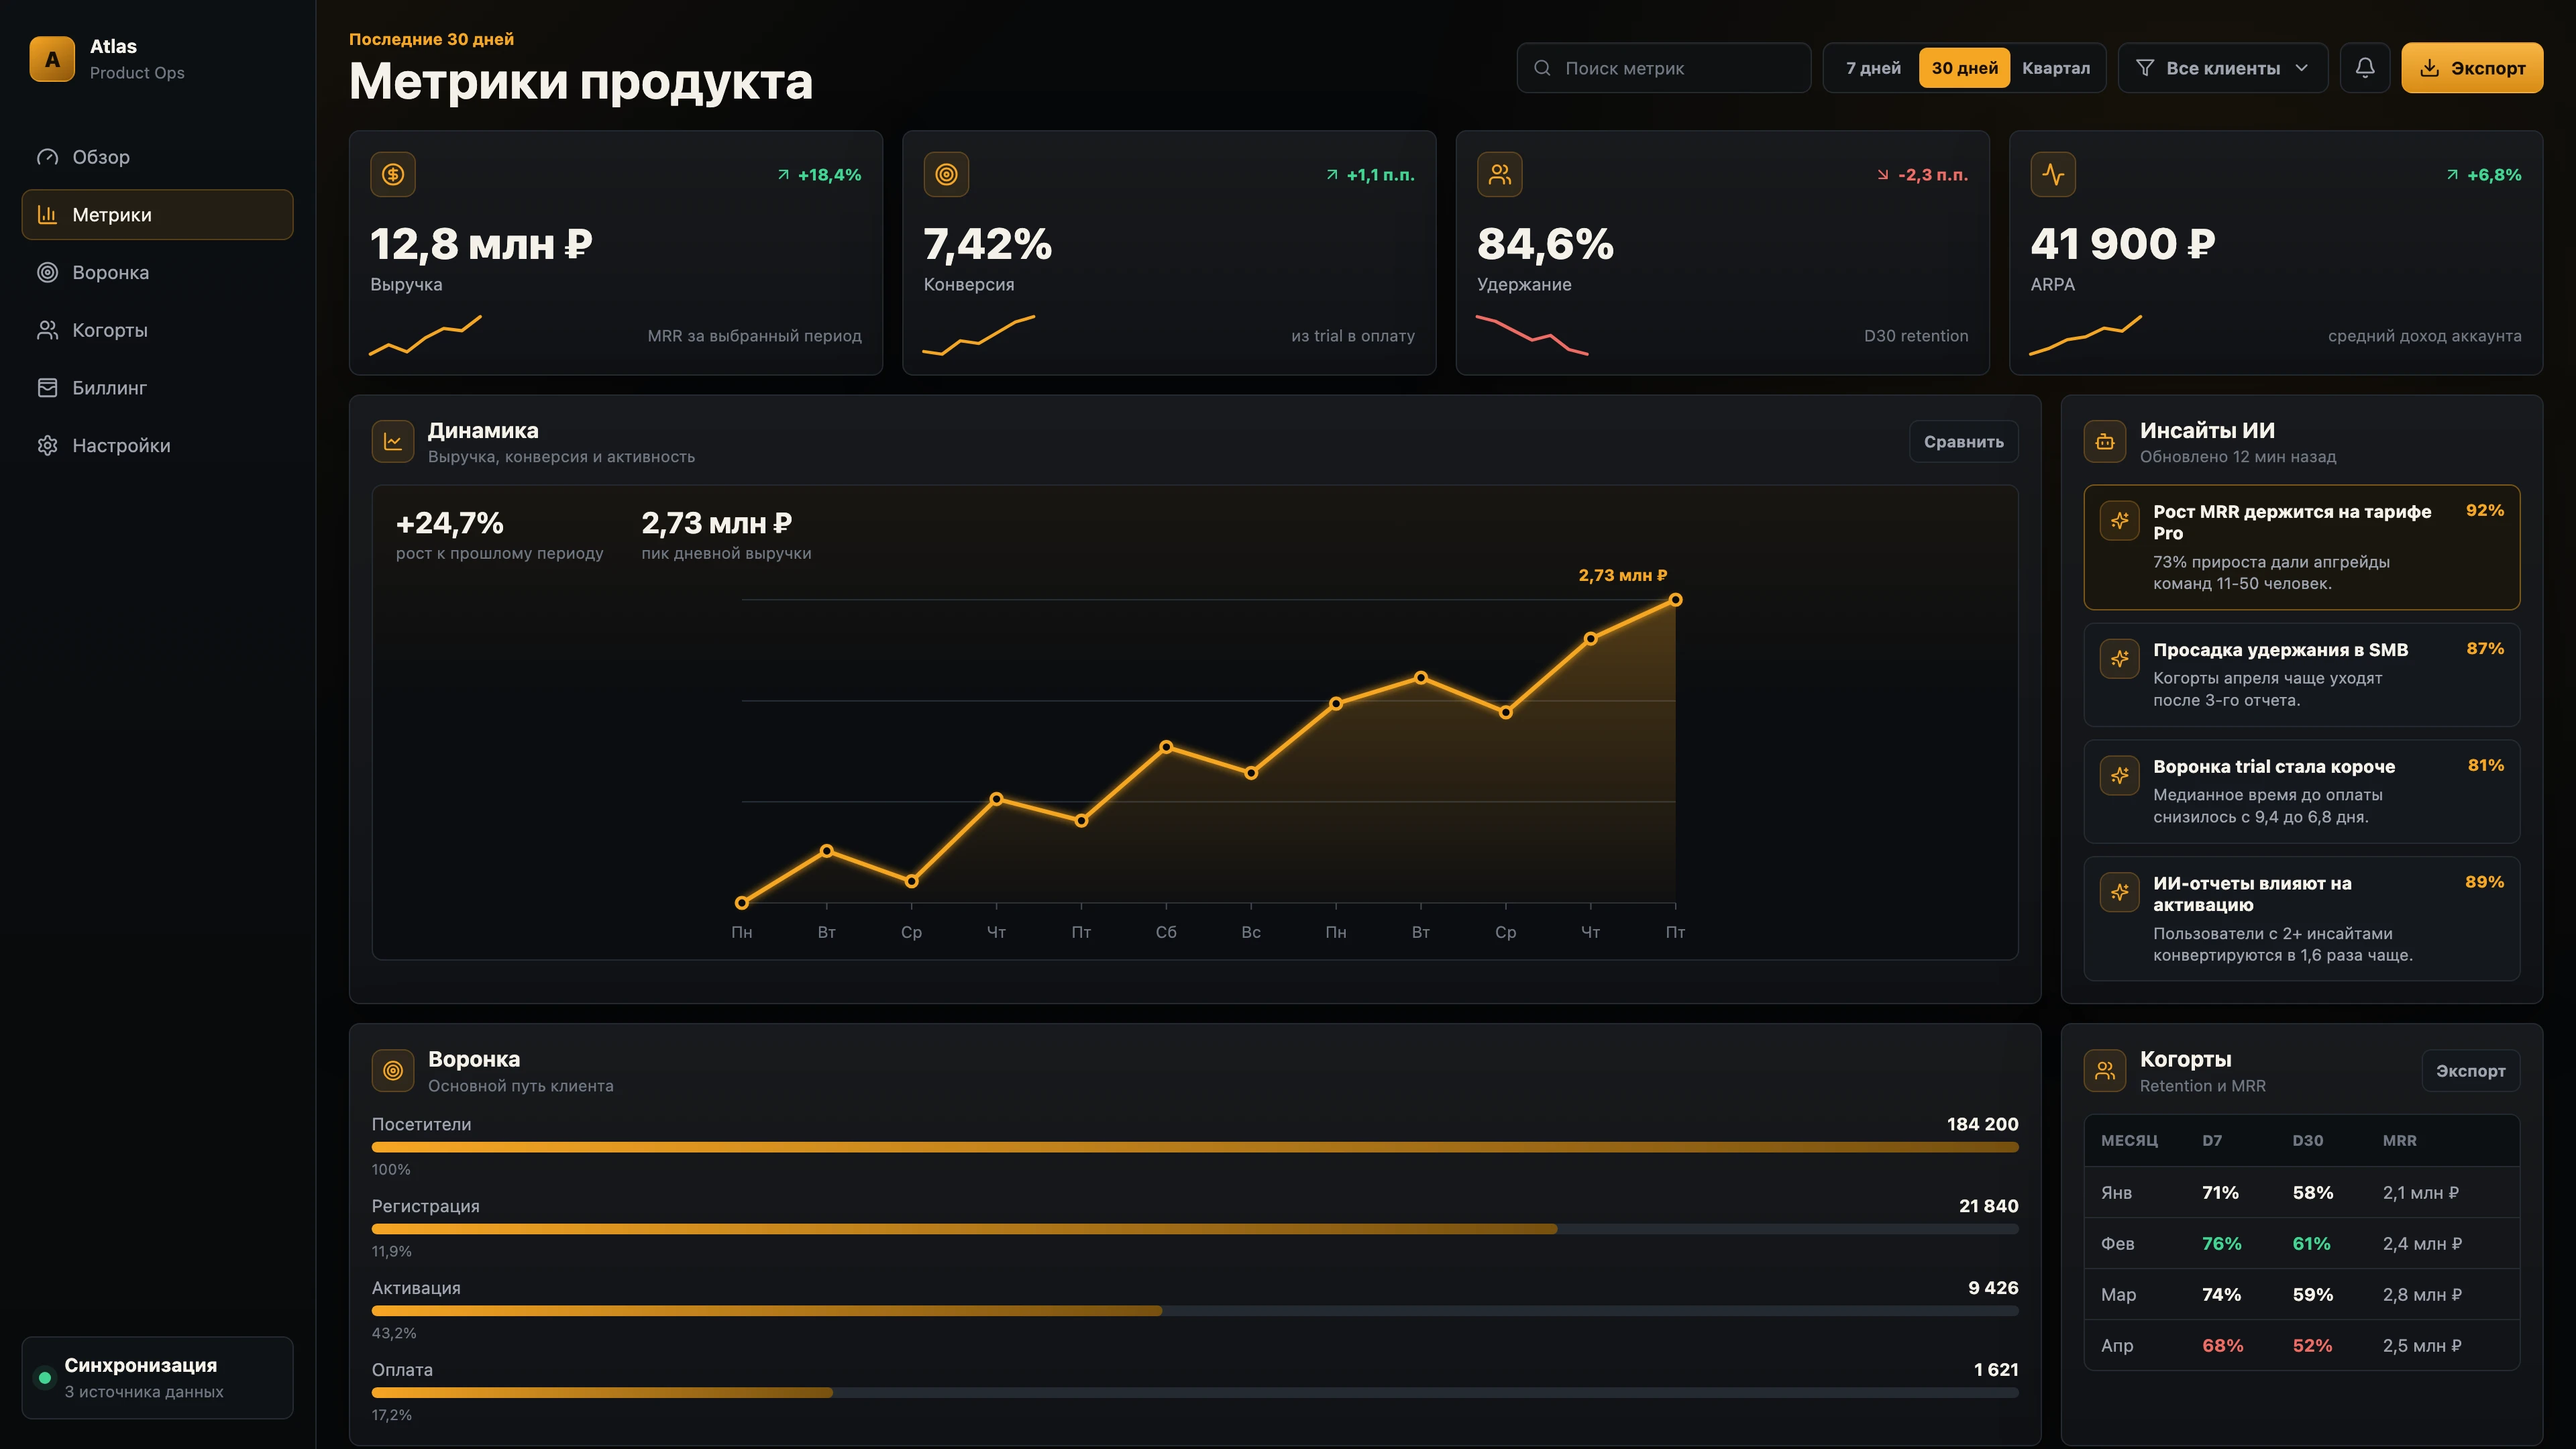This screenshot has width=2576, height=1449.
Task: Click the Выручка revenue sparkline
Action: pos(425,335)
